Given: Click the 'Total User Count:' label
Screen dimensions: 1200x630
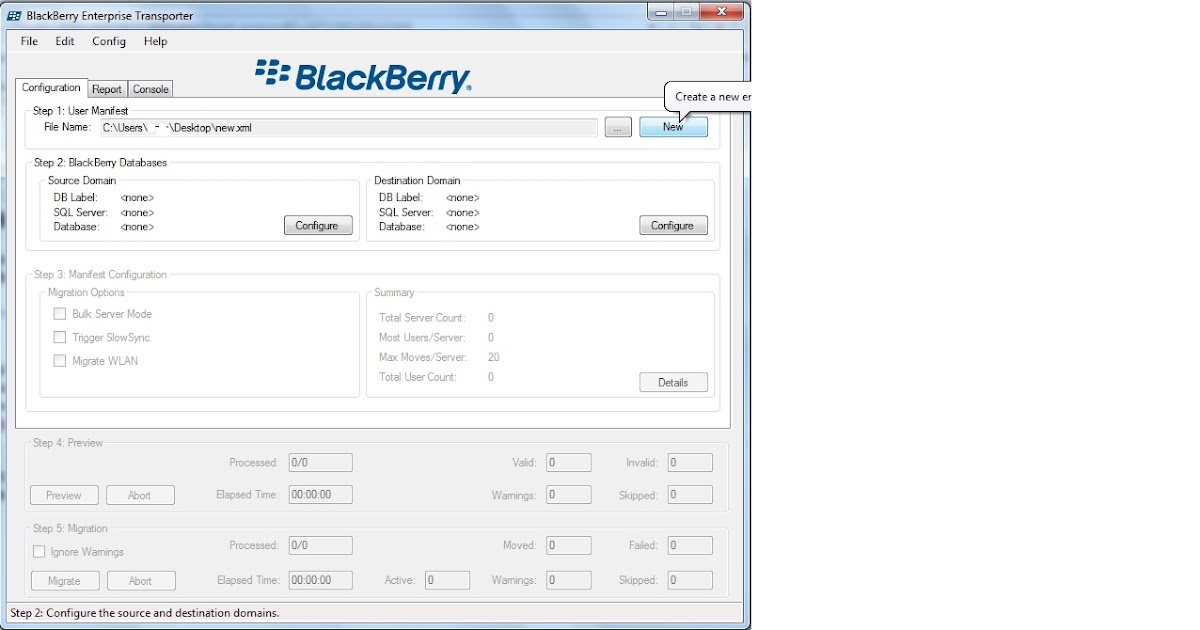Looking at the screenshot, I should point(417,377).
